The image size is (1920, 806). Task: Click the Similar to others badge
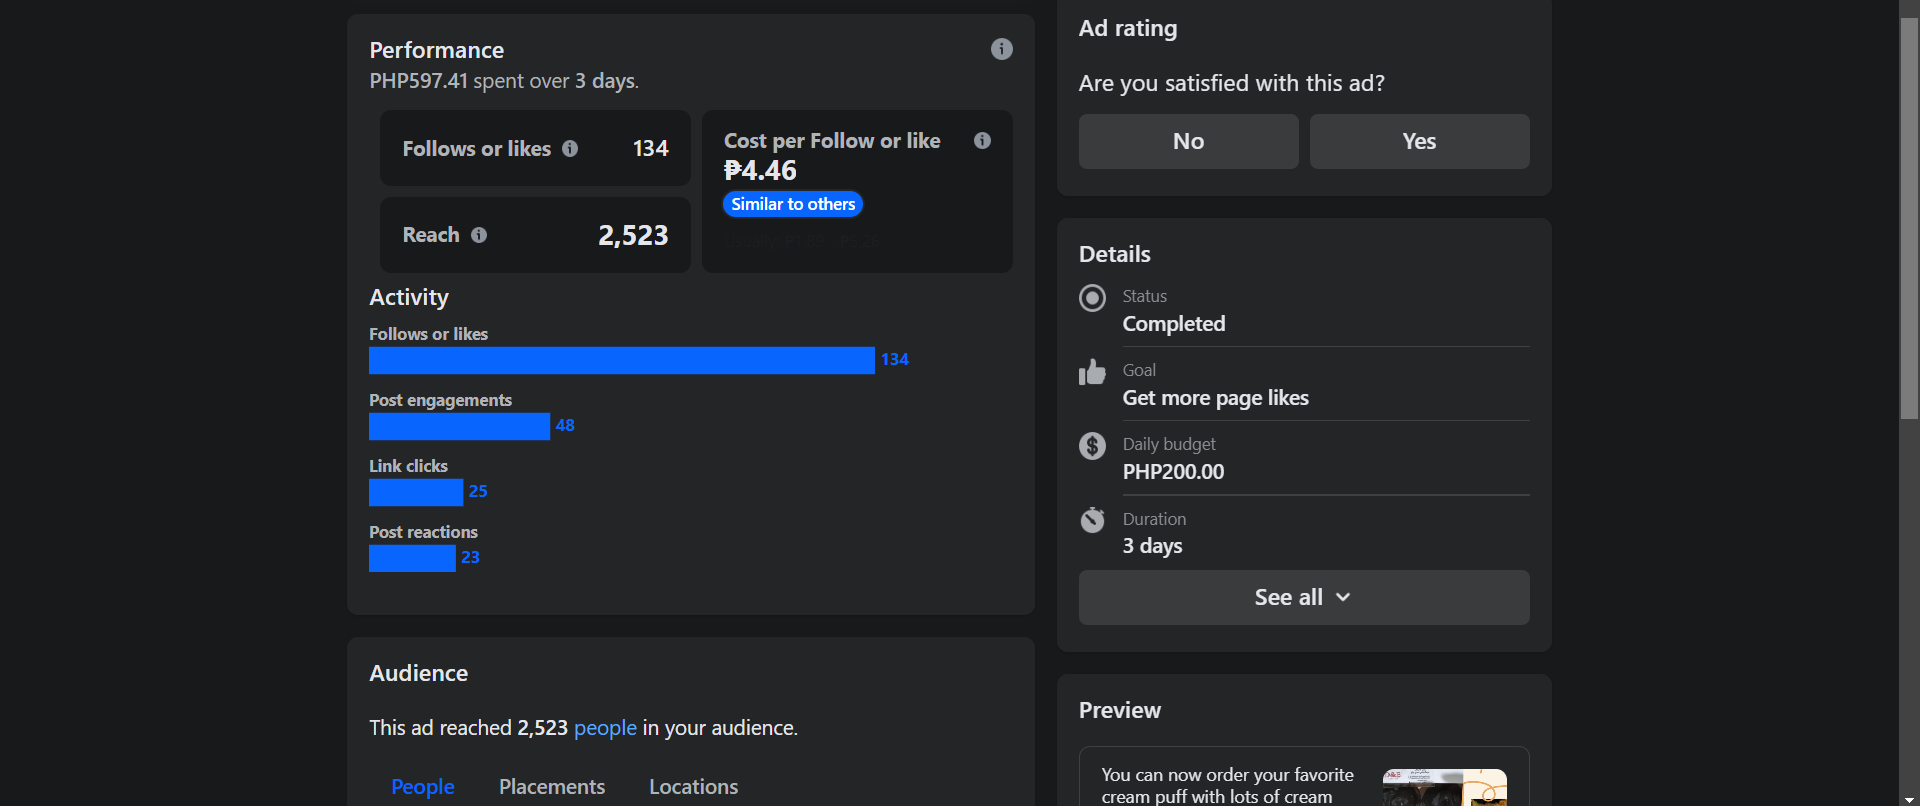[x=793, y=204]
